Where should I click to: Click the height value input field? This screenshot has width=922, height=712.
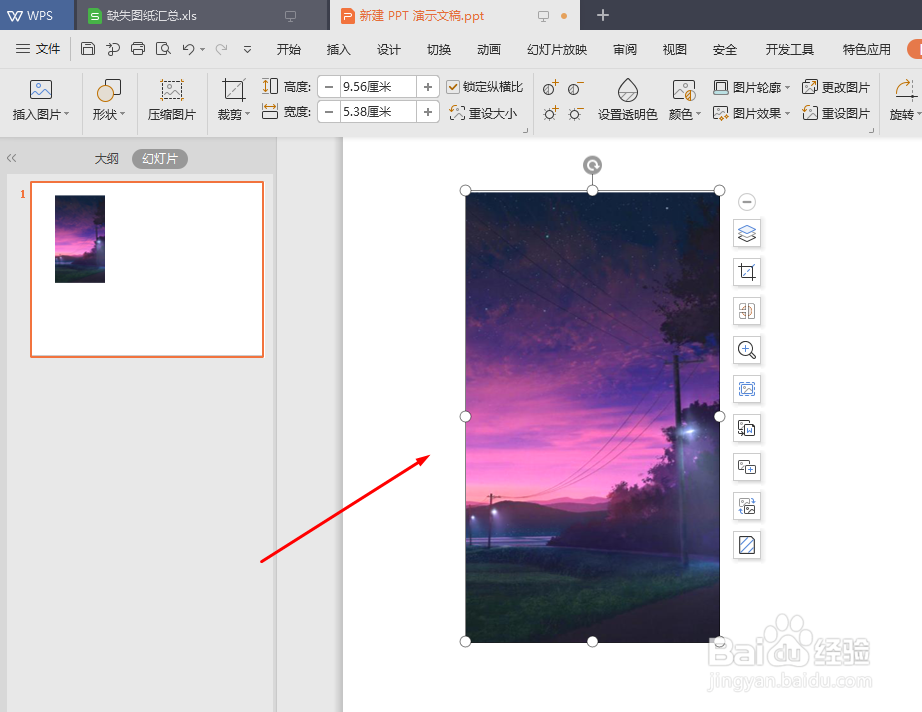click(378, 87)
